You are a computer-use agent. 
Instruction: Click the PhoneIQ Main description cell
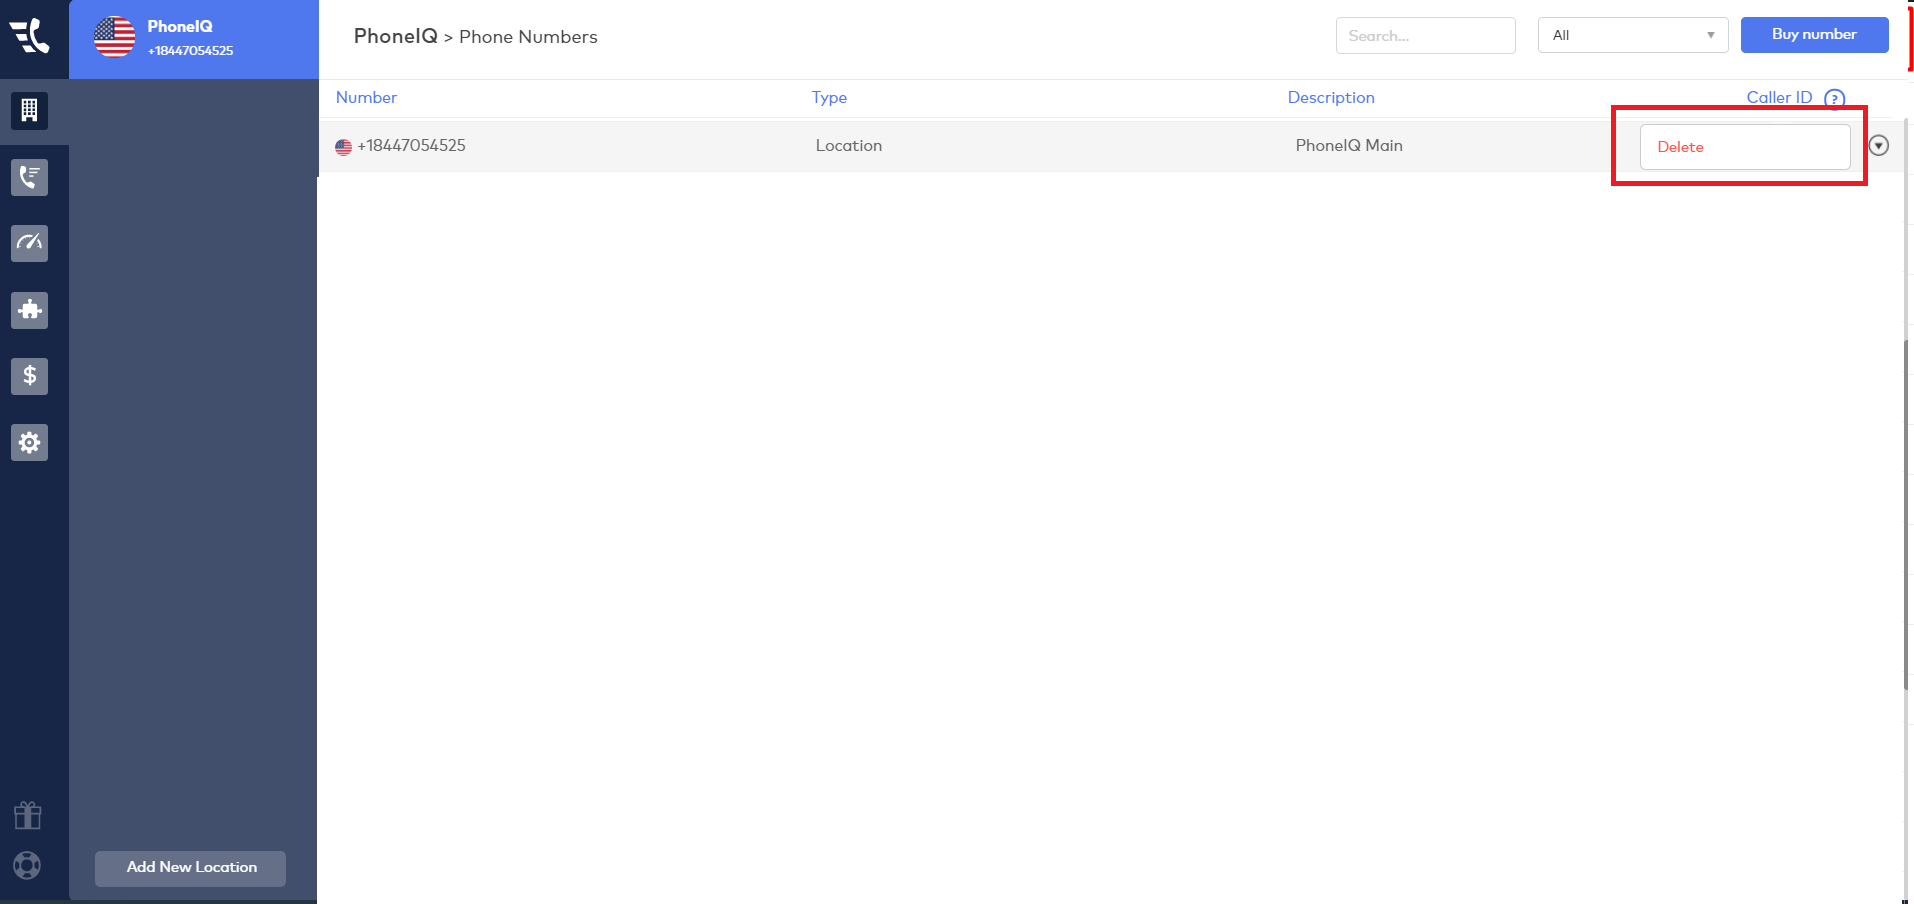pyautogui.click(x=1348, y=146)
